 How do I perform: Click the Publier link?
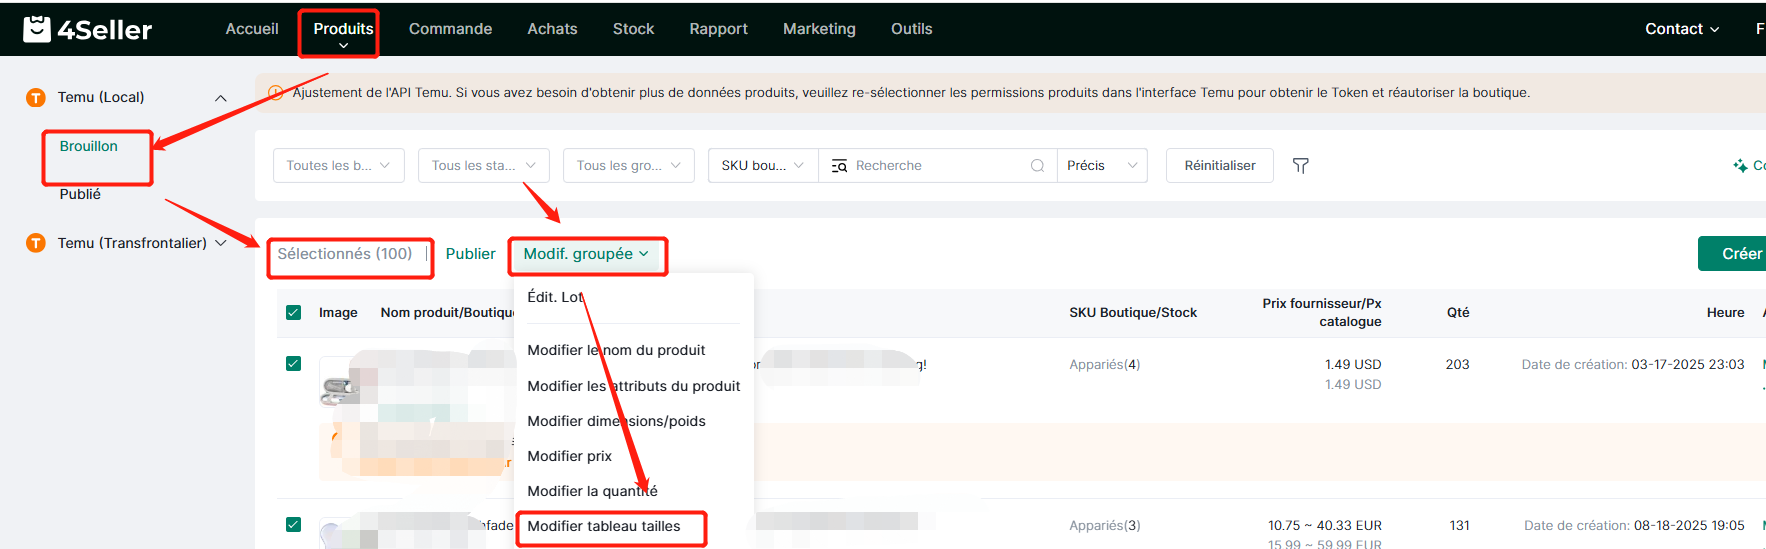click(x=470, y=254)
